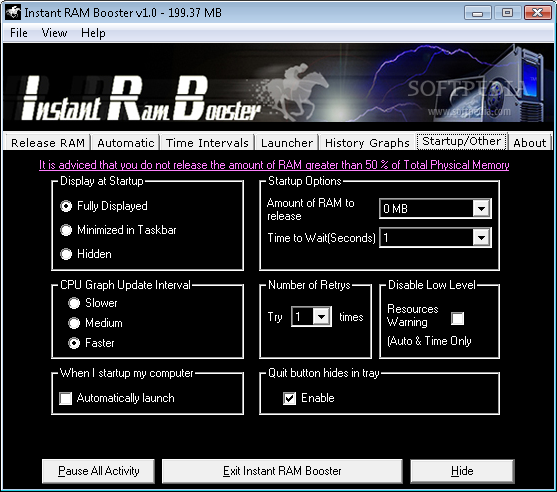Check Disable Low Level Resources Warning box
This screenshot has width=557, height=492.
pos(458,318)
